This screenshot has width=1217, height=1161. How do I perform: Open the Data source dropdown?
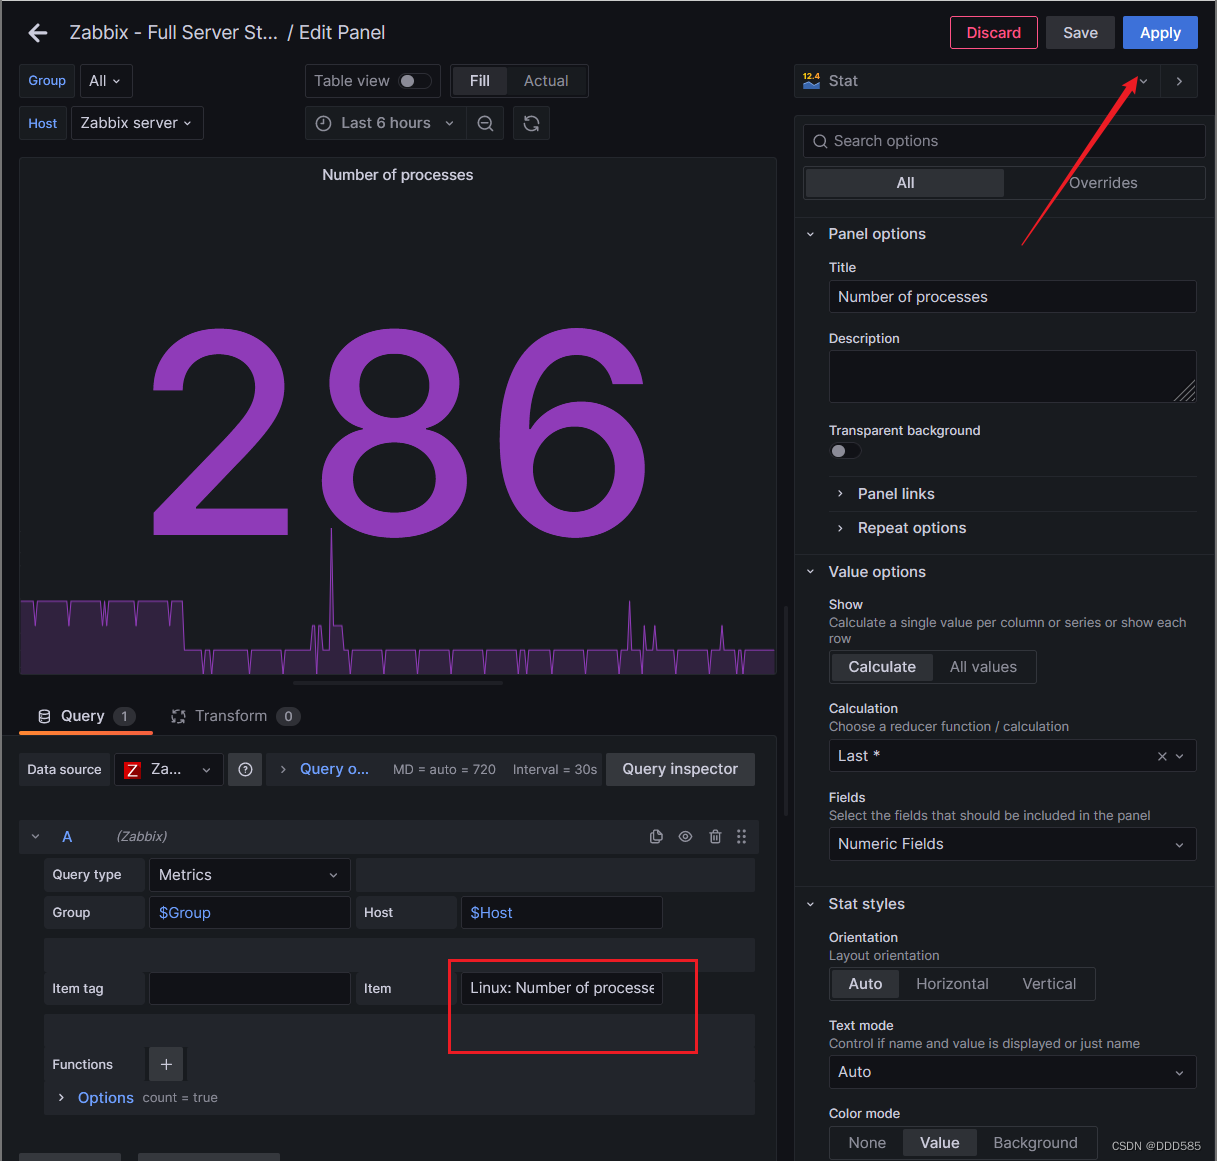(x=168, y=769)
